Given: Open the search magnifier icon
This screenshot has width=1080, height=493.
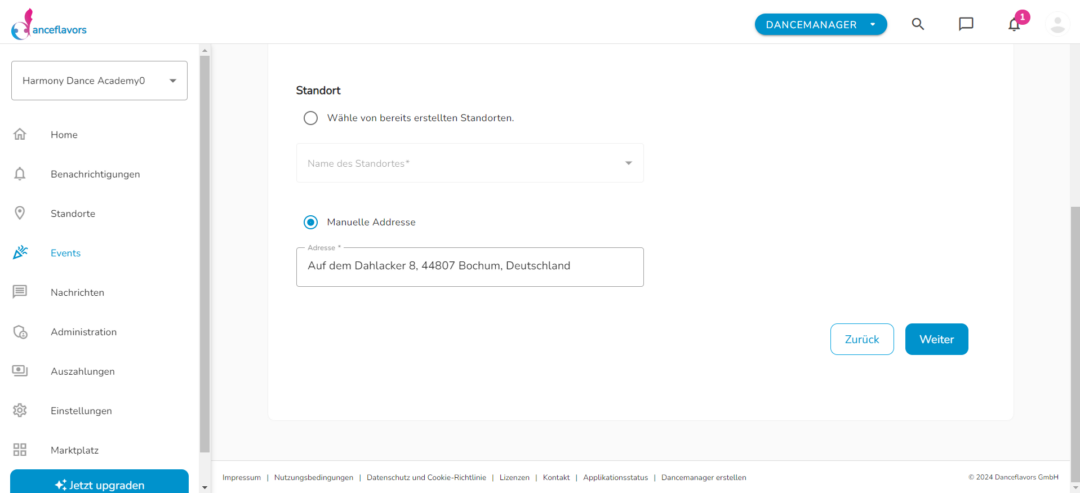Looking at the screenshot, I should point(917,24).
